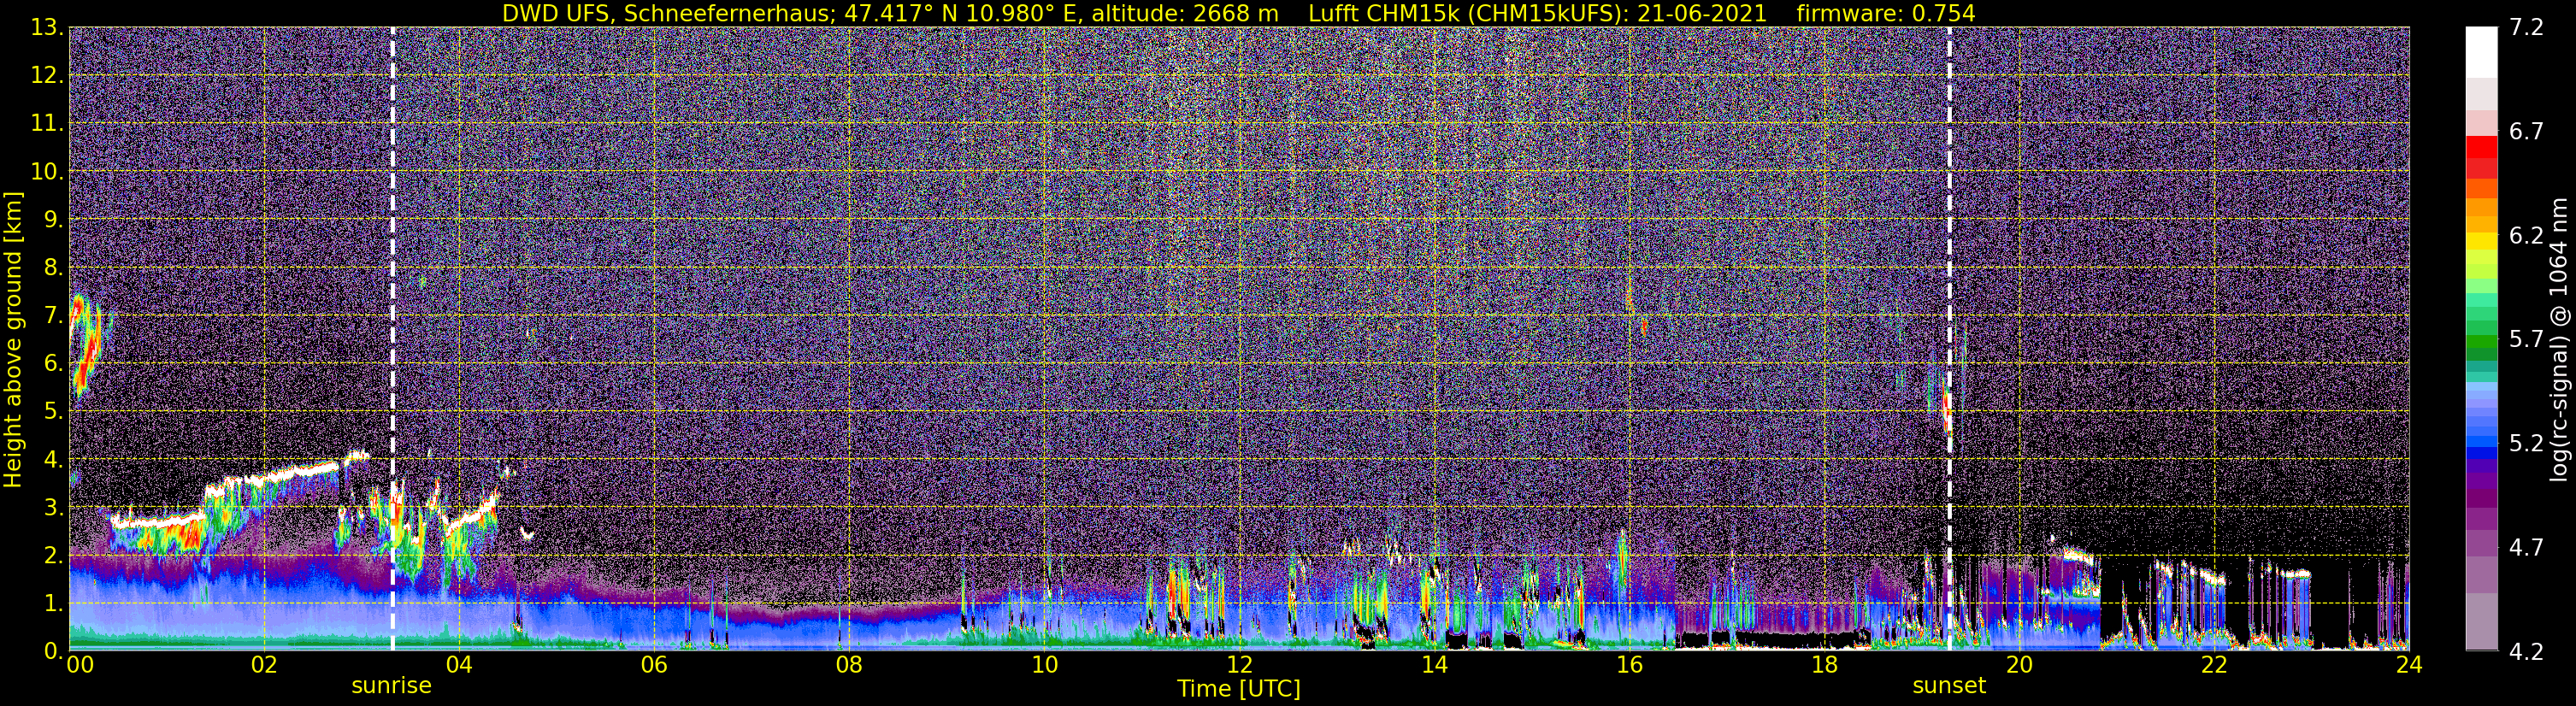Image resolution: width=2576 pixels, height=706 pixels.
Task: Click the x-axis tick label '24'
Action: [2409, 664]
